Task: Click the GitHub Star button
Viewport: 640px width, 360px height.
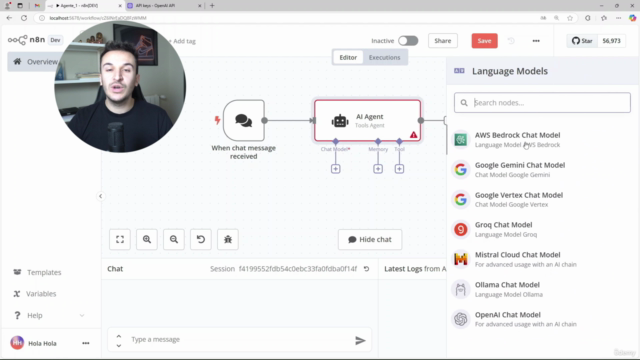Action: (582, 41)
